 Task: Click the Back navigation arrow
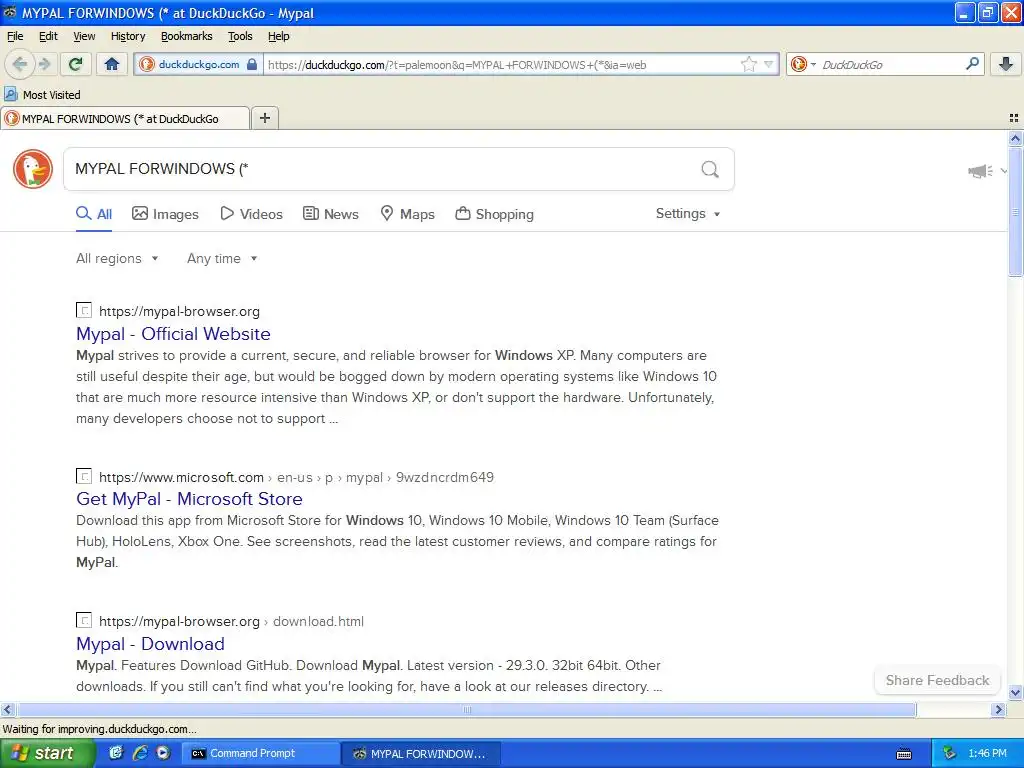pos(20,64)
